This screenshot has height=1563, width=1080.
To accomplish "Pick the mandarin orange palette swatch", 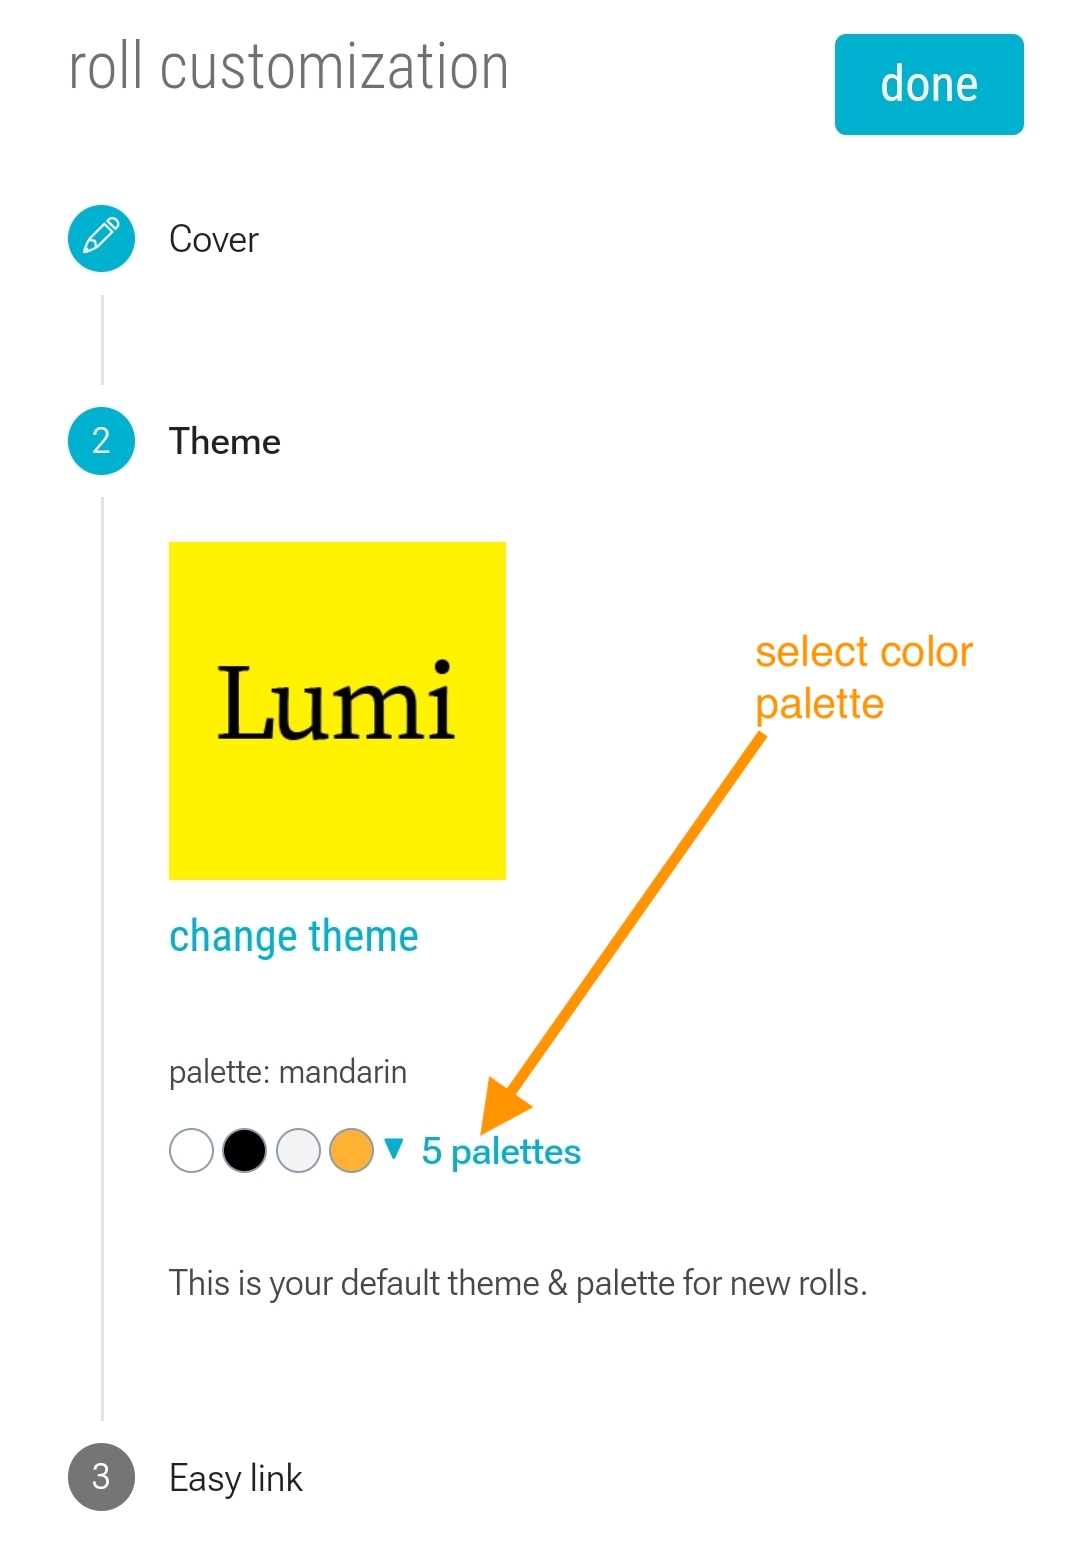I will (351, 1150).
